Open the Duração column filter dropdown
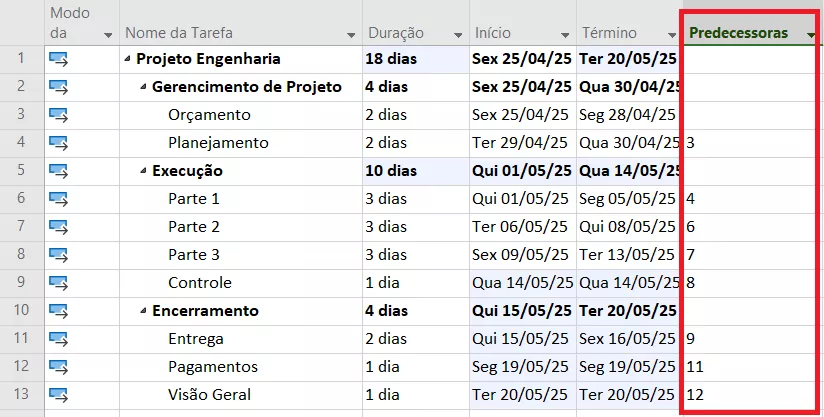 click(x=458, y=35)
